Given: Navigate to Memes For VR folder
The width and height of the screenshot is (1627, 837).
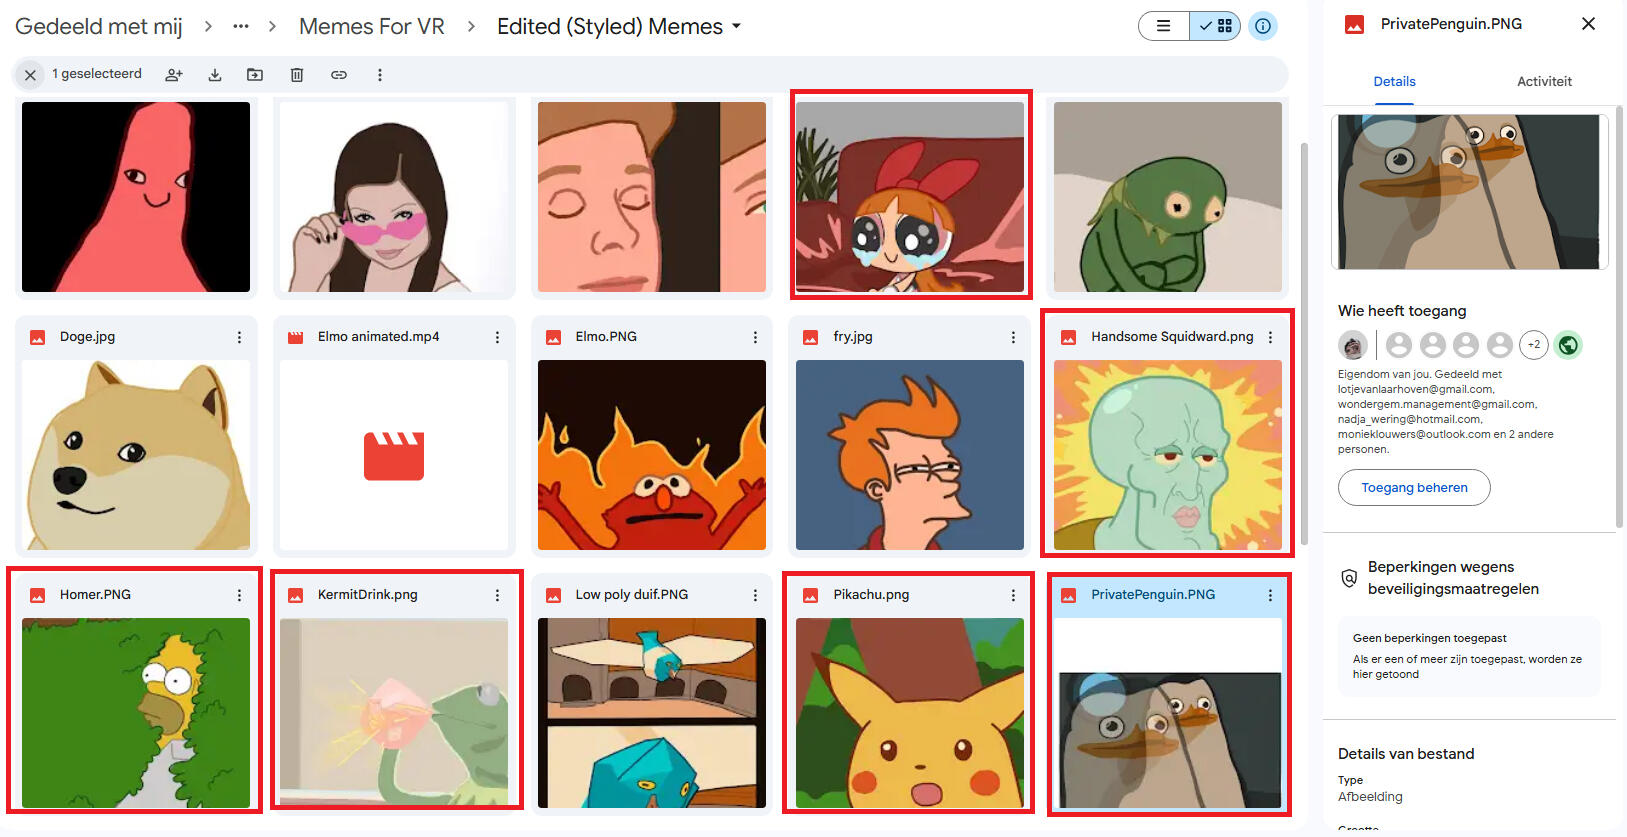Looking at the screenshot, I should coord(371,26).
